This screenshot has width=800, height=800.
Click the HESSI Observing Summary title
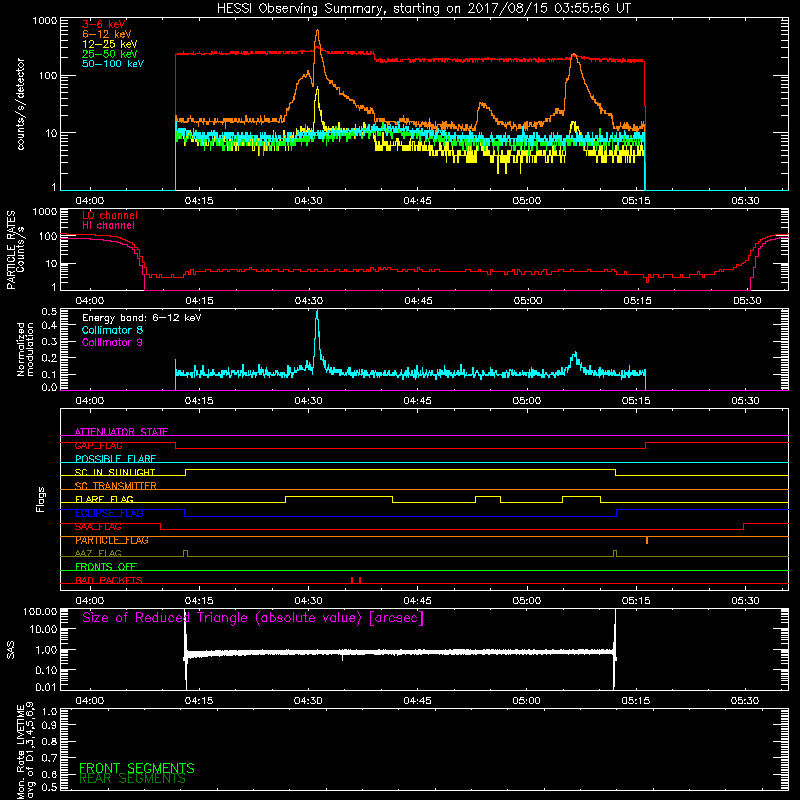coord(423,9)
